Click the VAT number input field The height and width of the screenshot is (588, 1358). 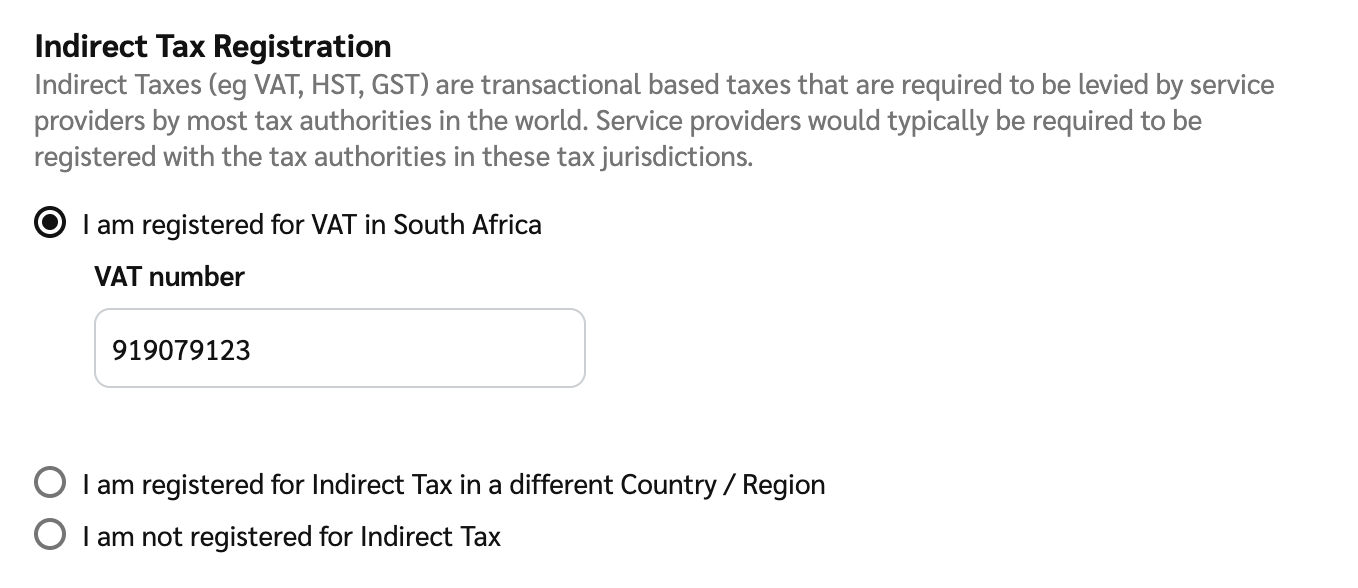[339, 348]
